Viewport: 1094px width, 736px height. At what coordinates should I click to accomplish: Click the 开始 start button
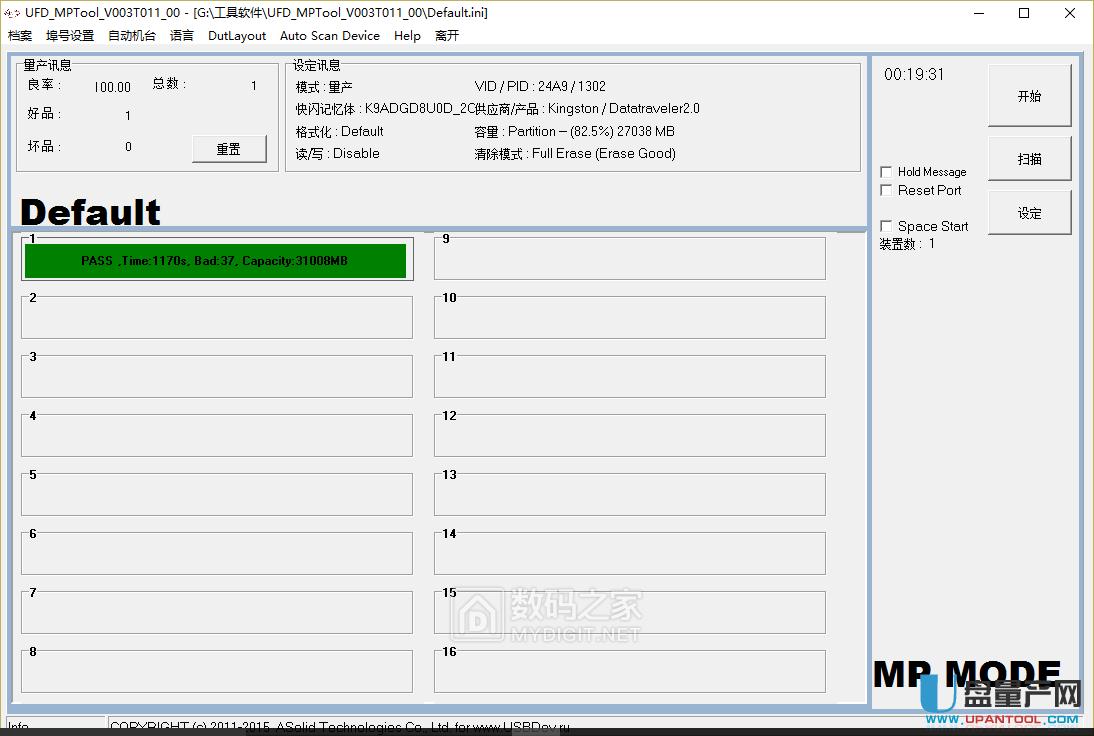[x=1029, y=95]
